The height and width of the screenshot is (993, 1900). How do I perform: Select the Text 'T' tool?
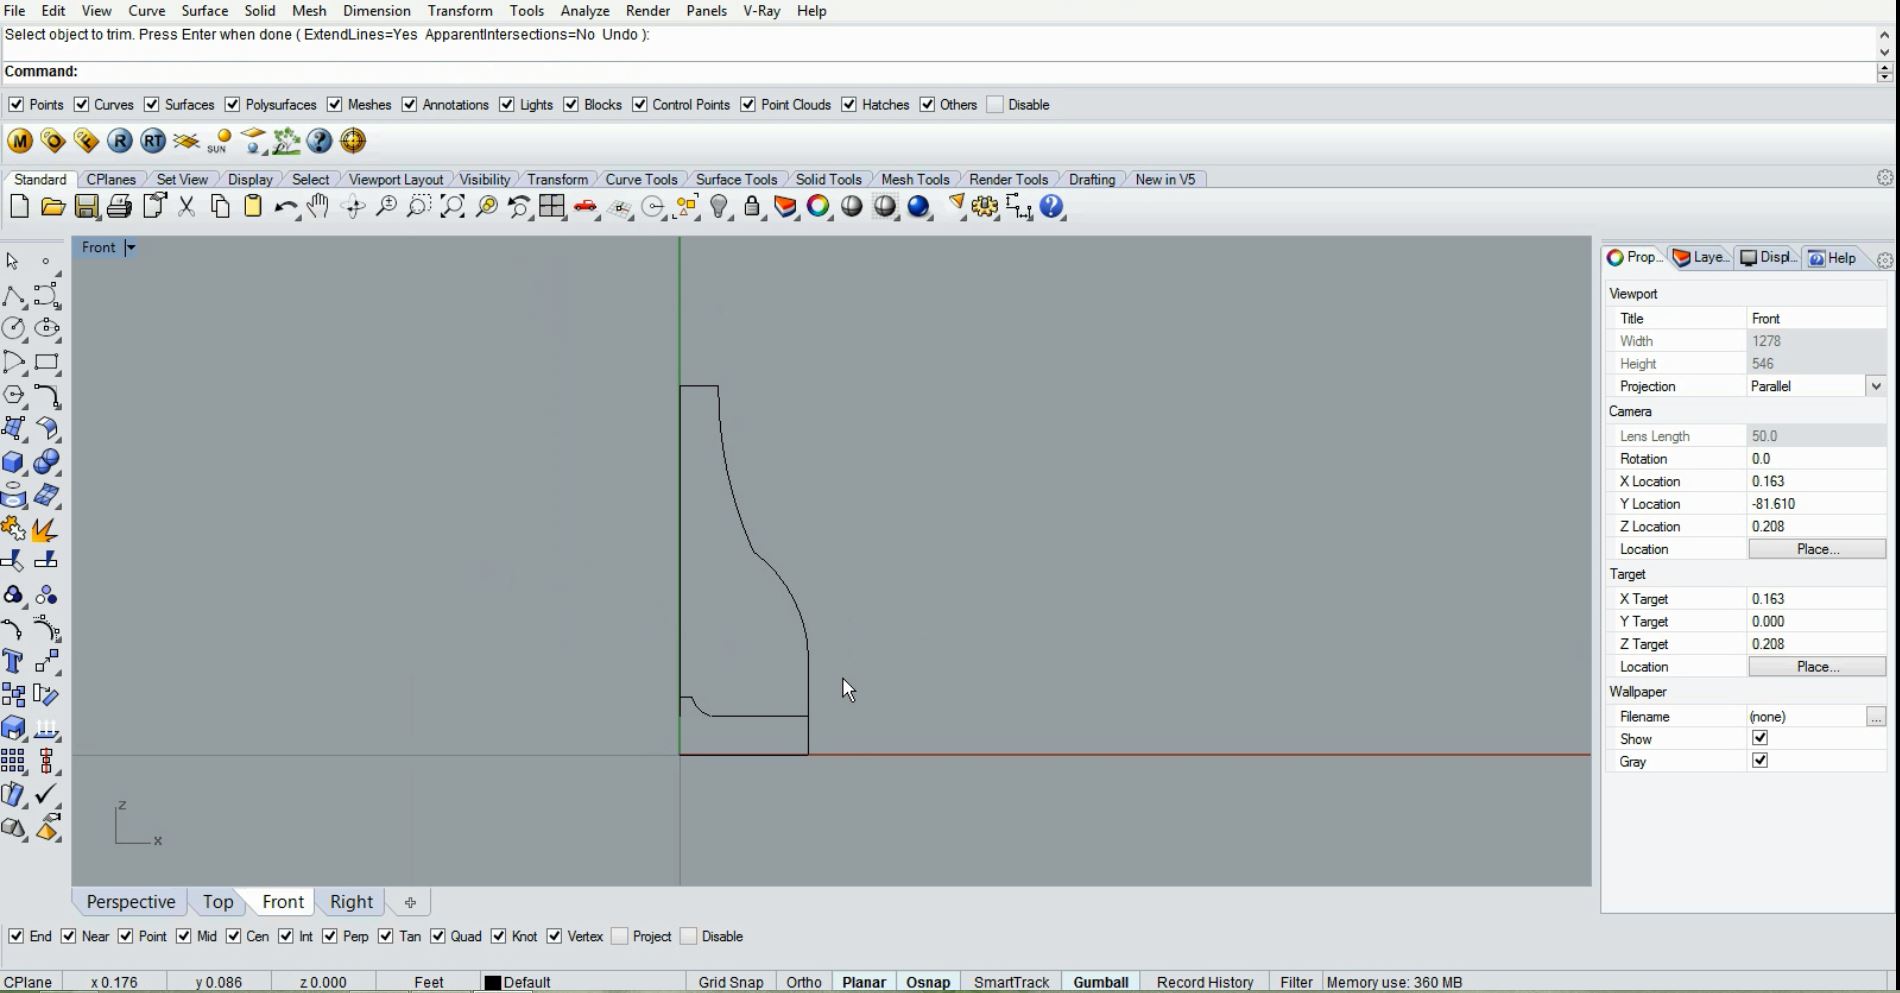pyautogui.click(x=14, y=661)
